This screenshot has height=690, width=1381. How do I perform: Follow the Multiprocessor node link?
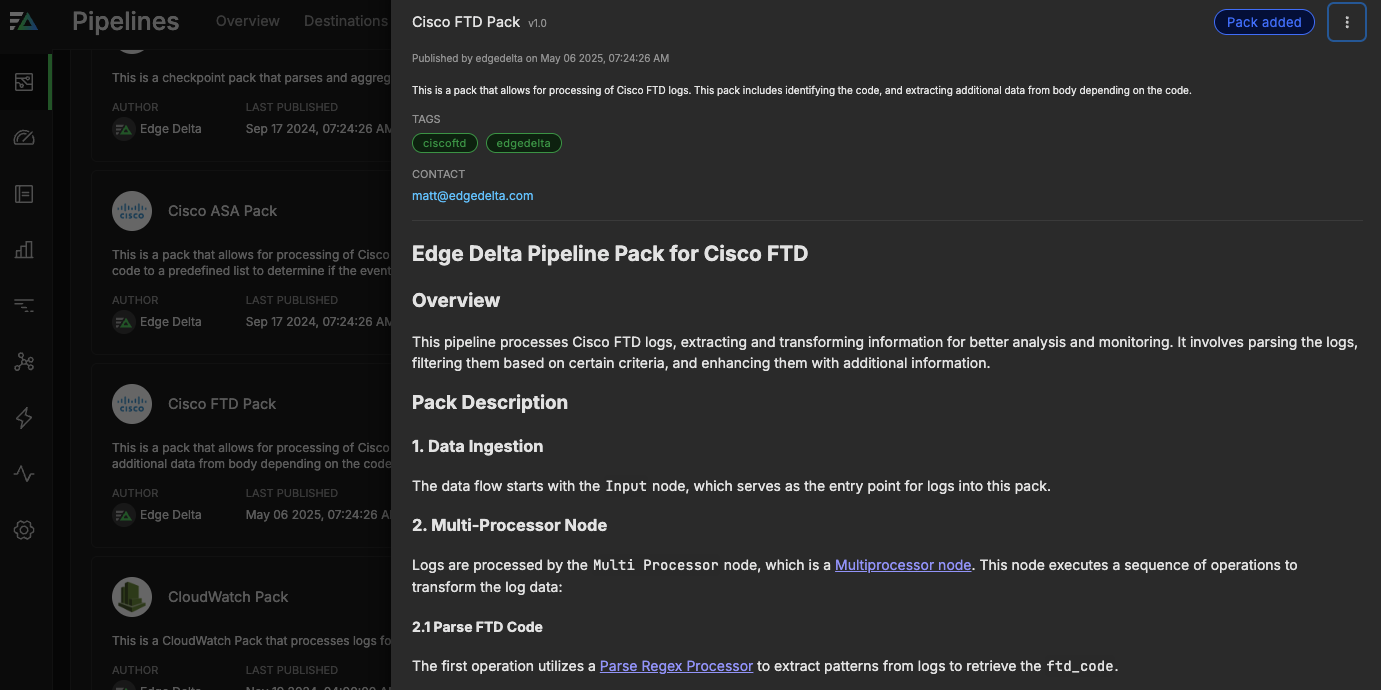(x=903, y=565)
